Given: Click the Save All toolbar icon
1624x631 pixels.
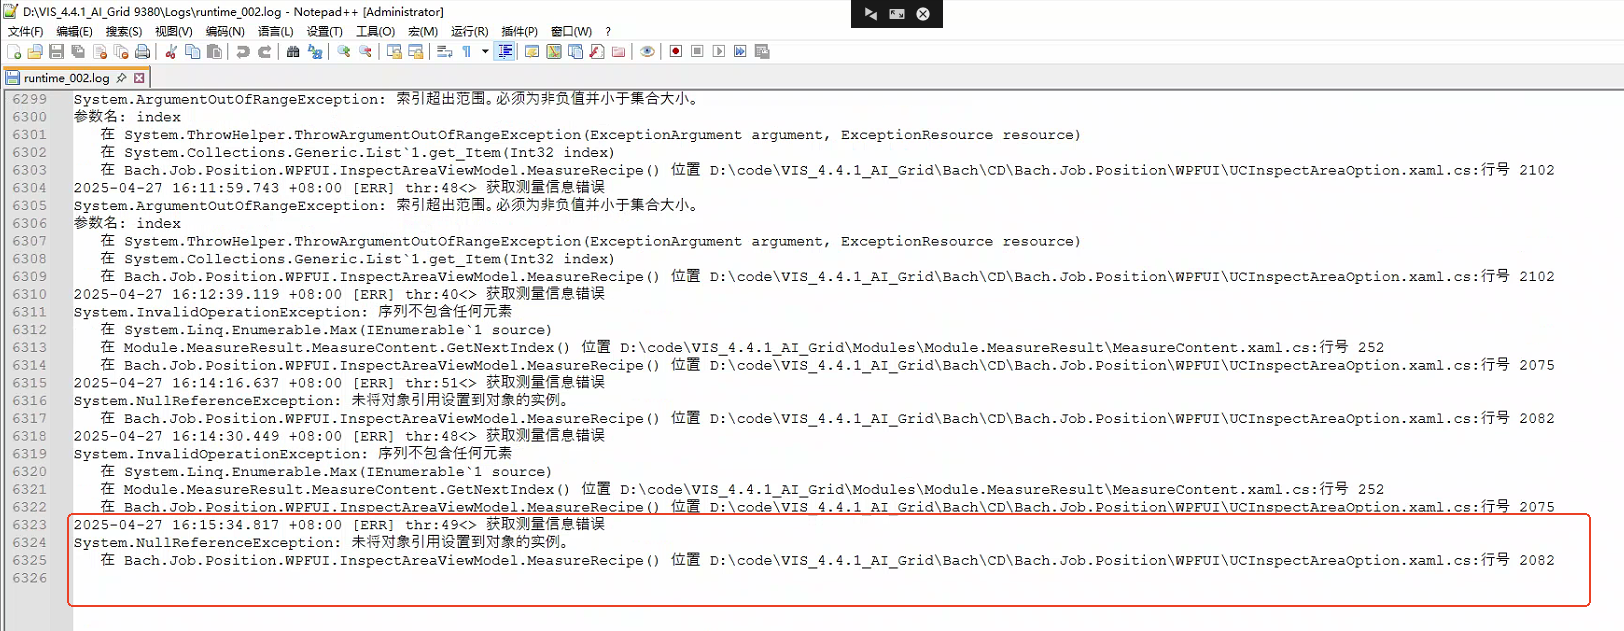Looking at the screenshot, I should coord(78,51).
